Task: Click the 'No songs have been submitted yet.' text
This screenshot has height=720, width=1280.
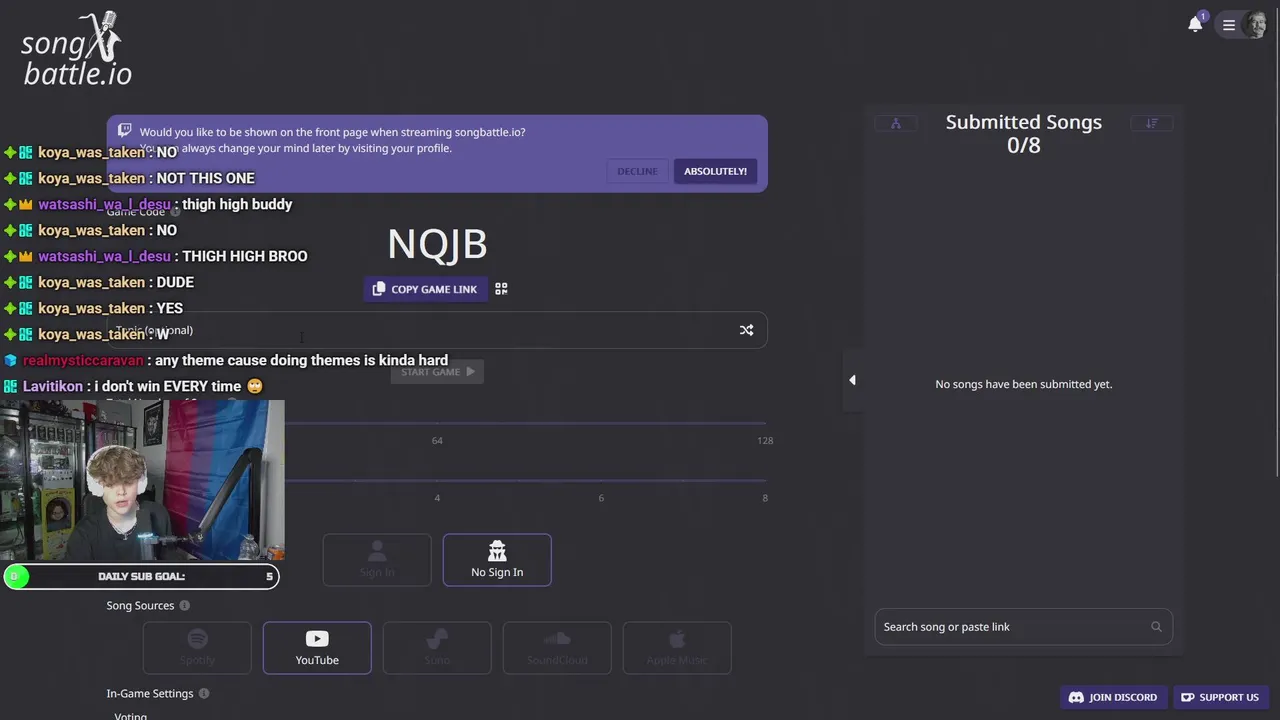Action: point(1024,384)
